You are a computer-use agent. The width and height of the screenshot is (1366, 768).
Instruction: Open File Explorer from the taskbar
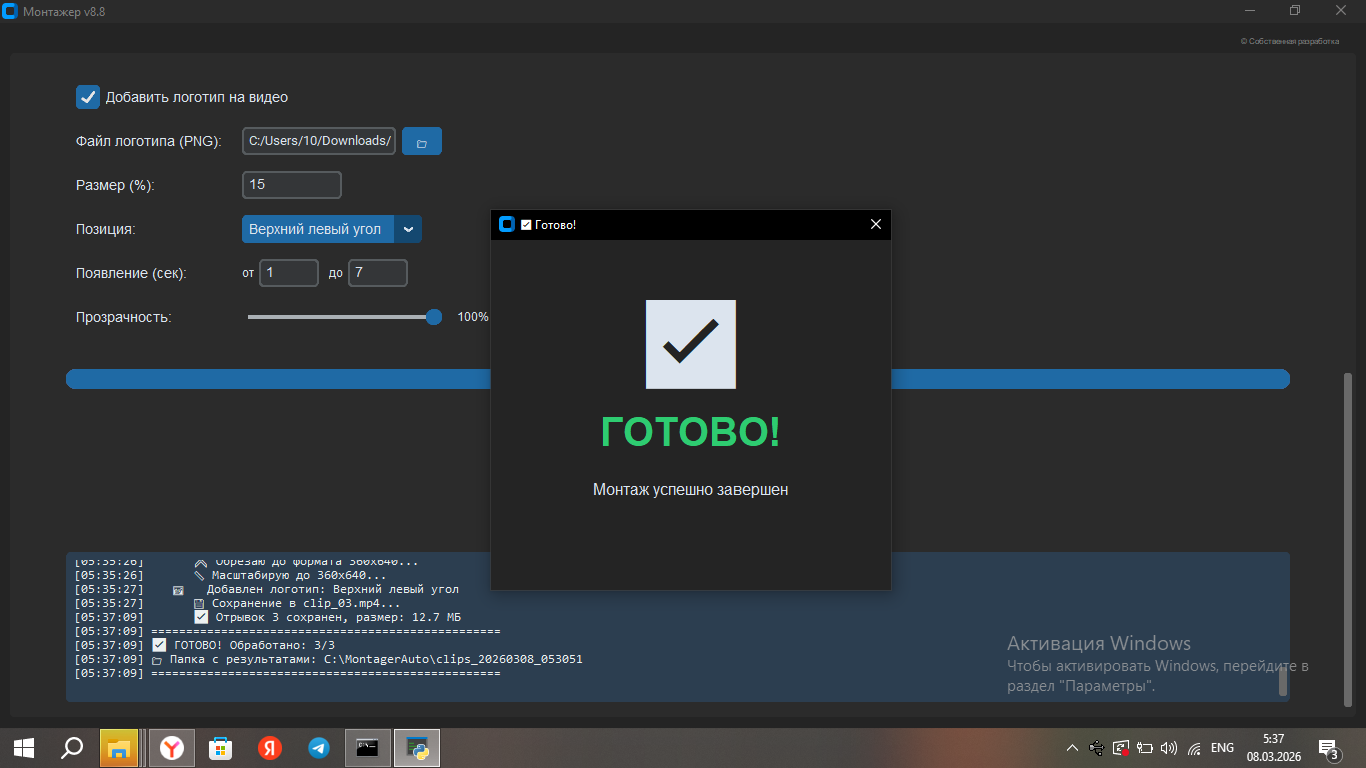tap(119, 748)
